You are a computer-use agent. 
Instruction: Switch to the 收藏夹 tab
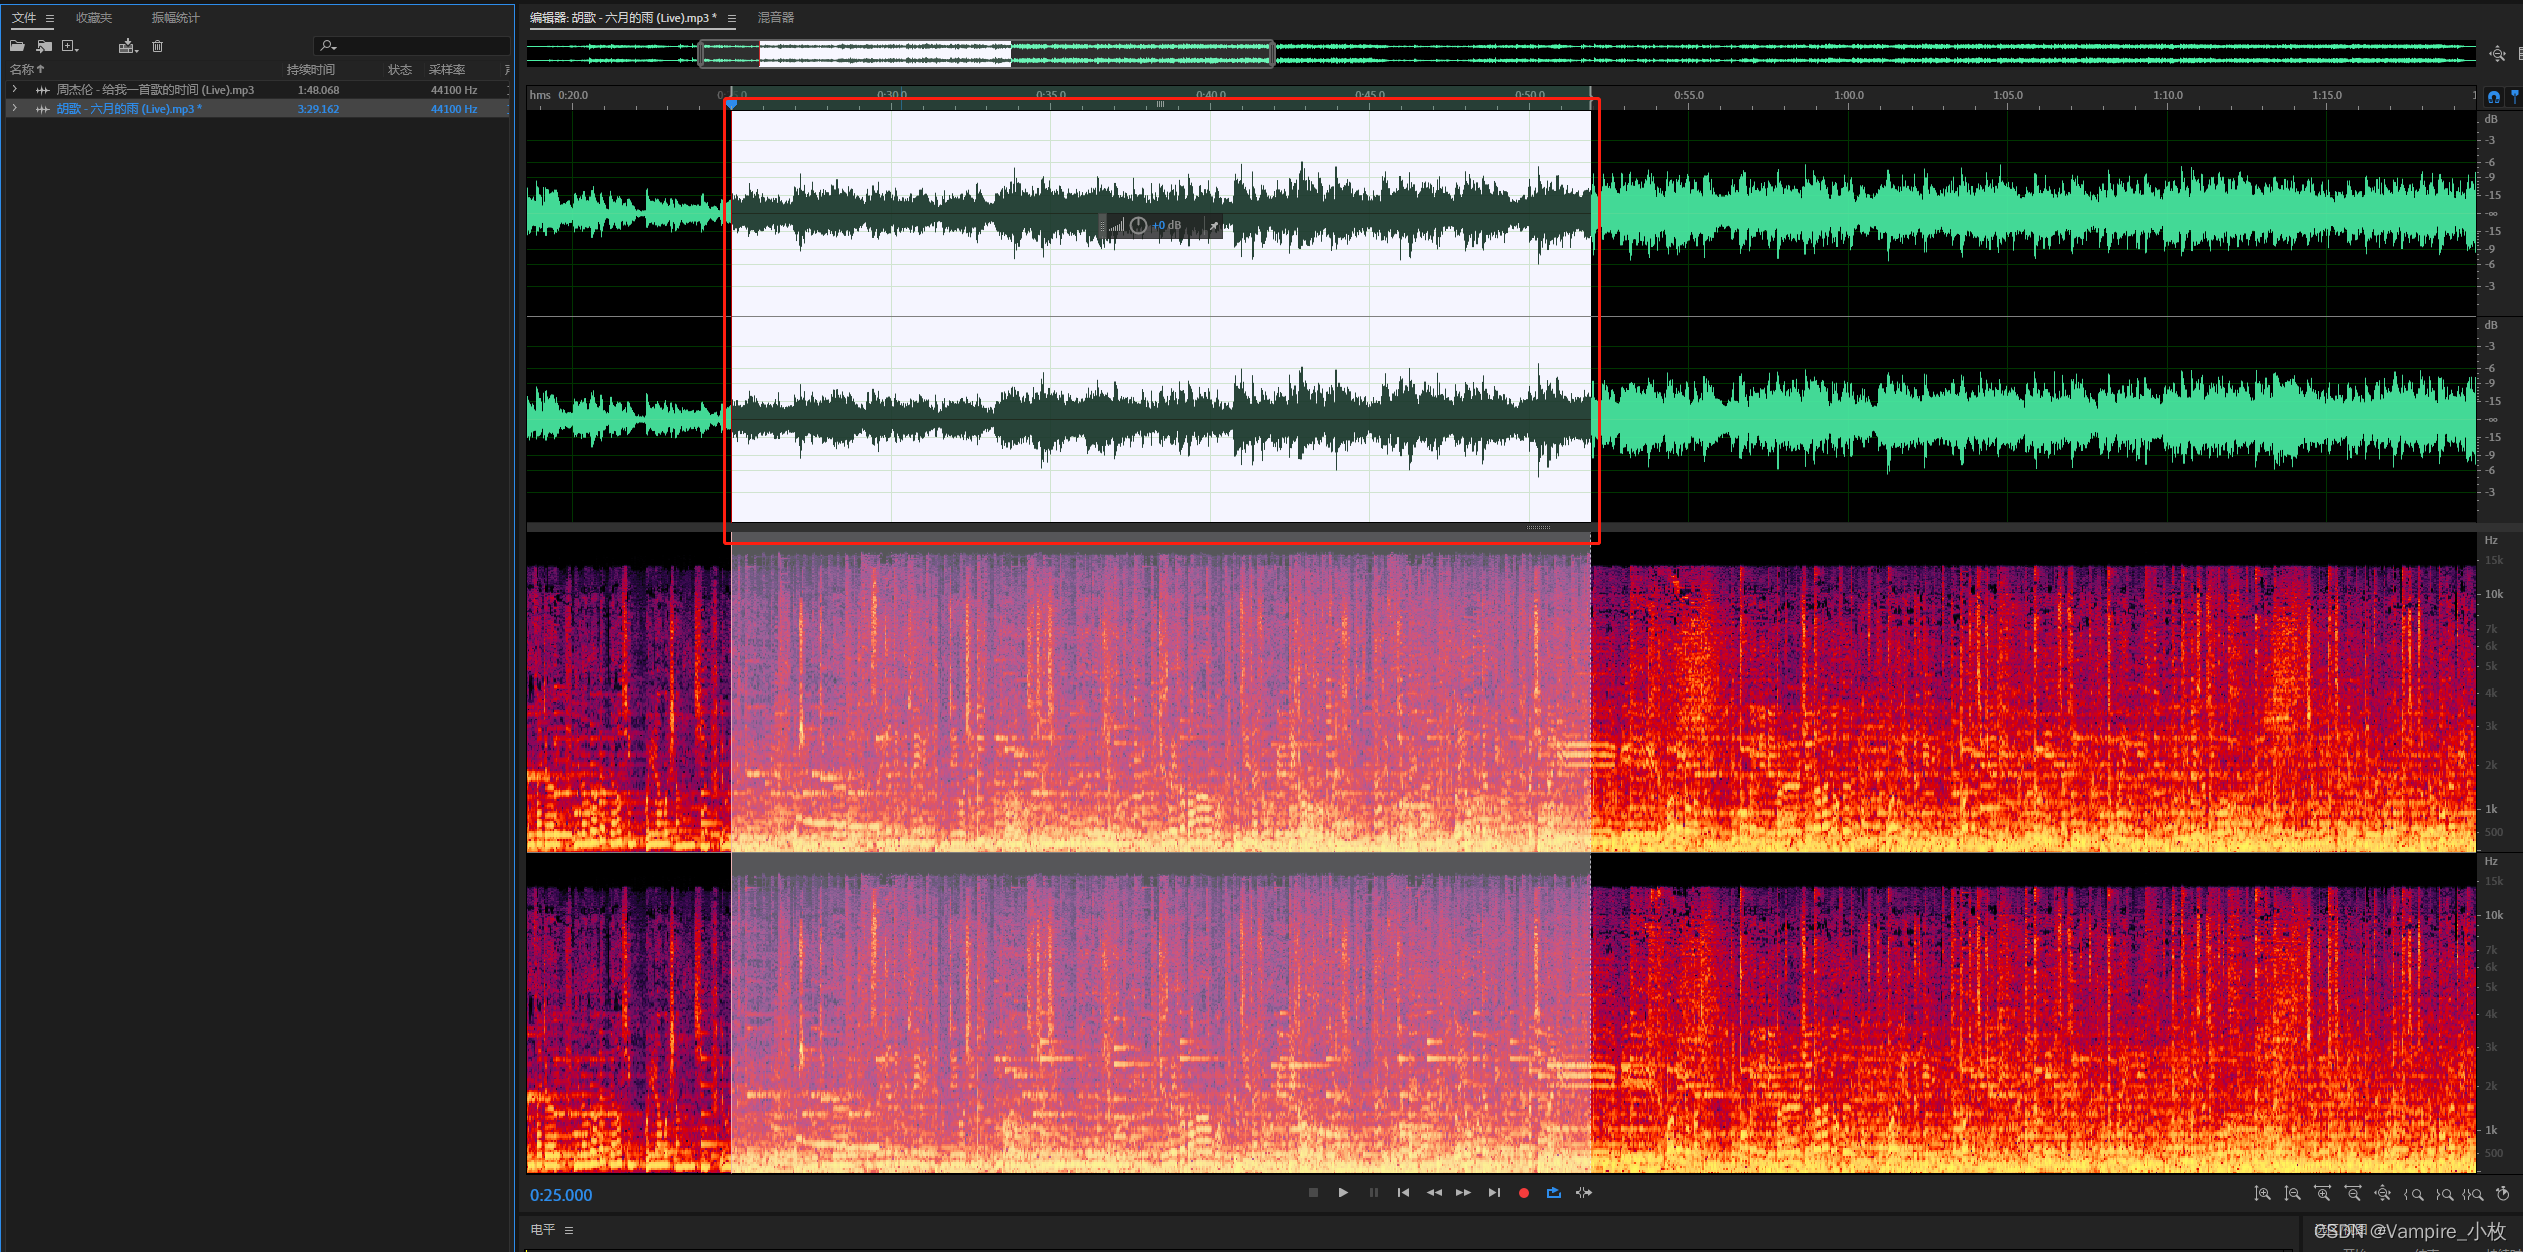pos(94,18)
